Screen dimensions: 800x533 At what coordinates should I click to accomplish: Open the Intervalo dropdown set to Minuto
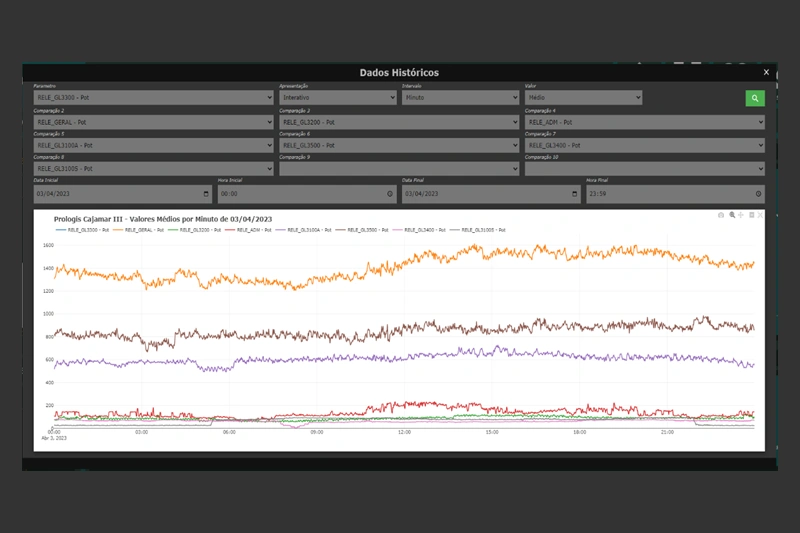click(453, 98)
